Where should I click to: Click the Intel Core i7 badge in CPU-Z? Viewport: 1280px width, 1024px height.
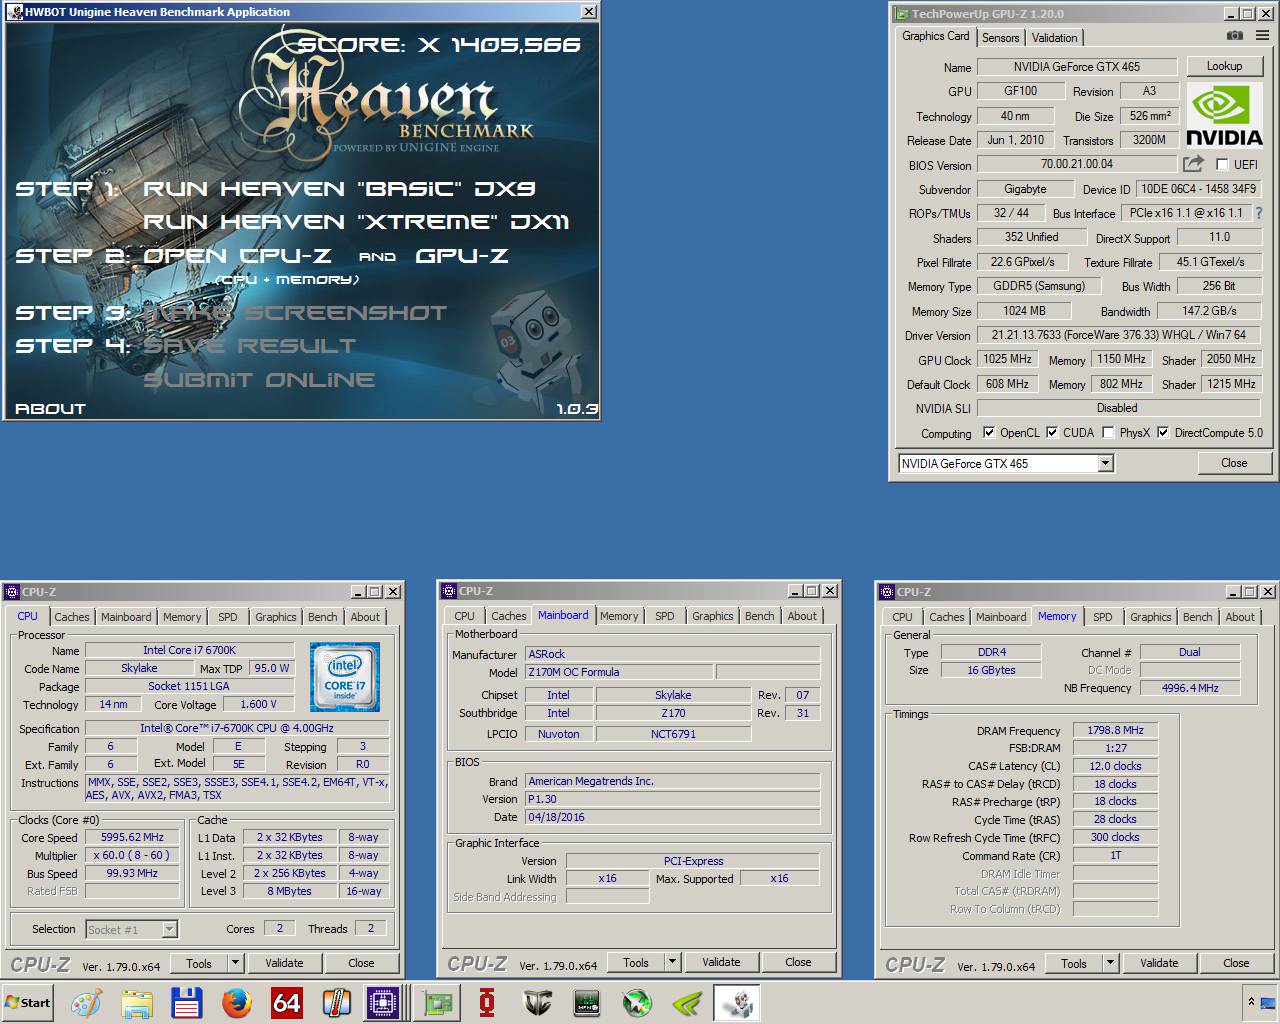(x=345, y=678)
